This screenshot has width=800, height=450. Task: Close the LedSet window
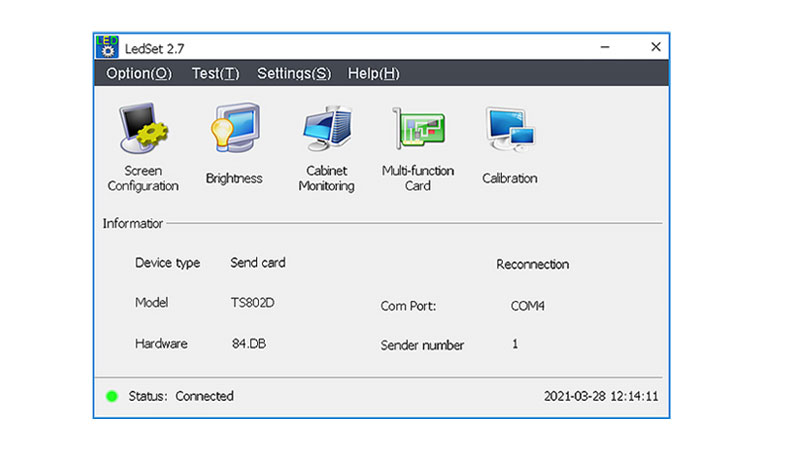tap(656, 47)
